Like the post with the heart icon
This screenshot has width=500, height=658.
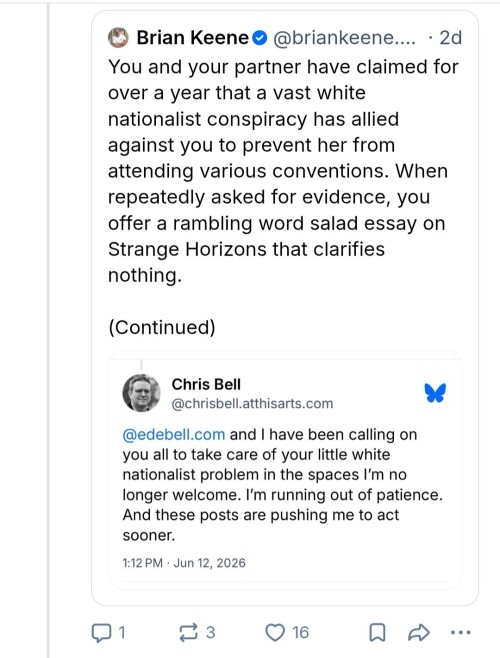click(x=275, y=632)
